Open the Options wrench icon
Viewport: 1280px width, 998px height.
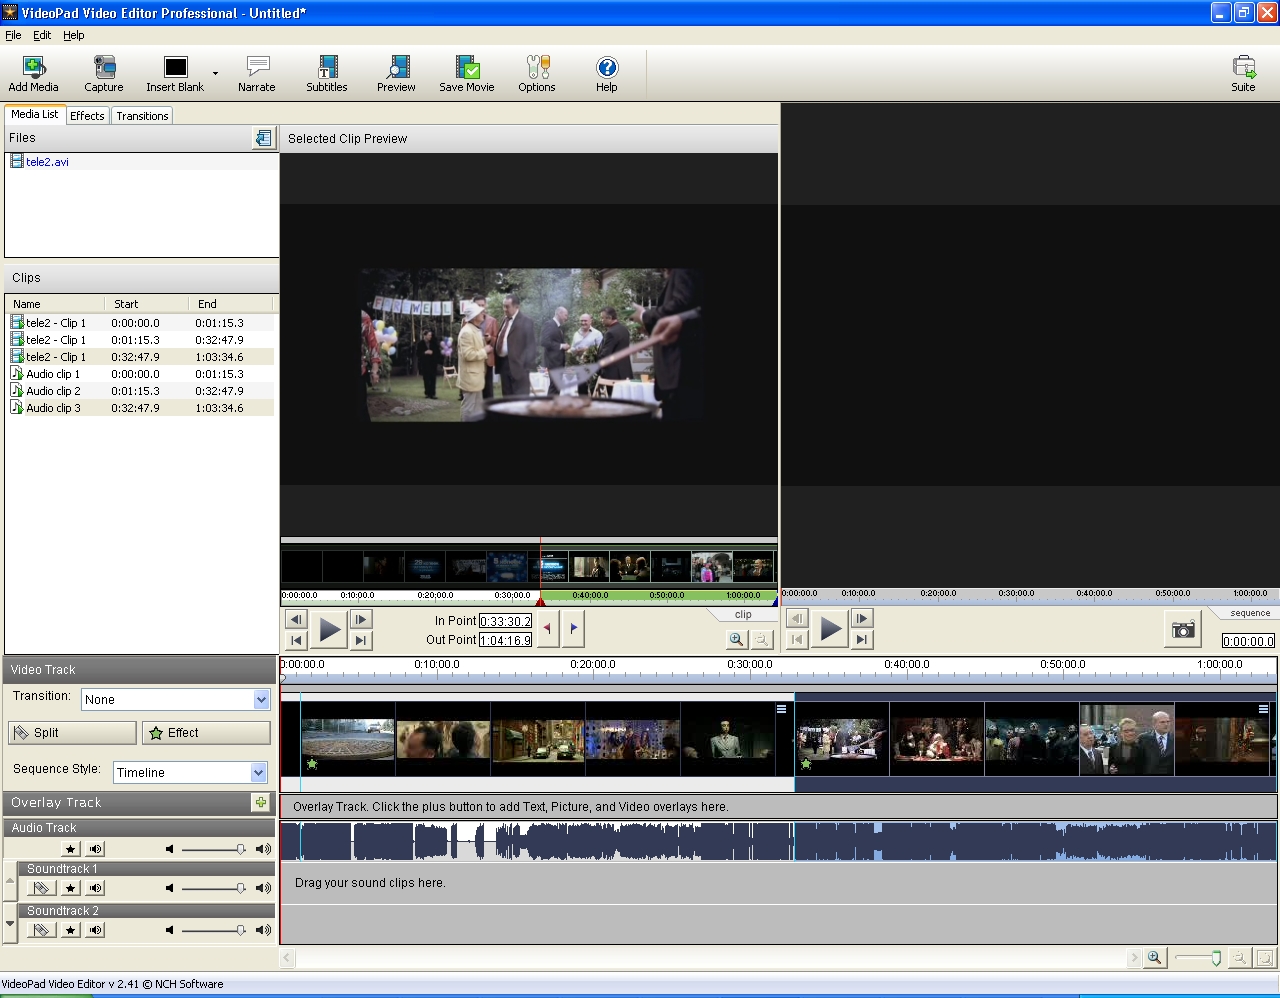537,69
